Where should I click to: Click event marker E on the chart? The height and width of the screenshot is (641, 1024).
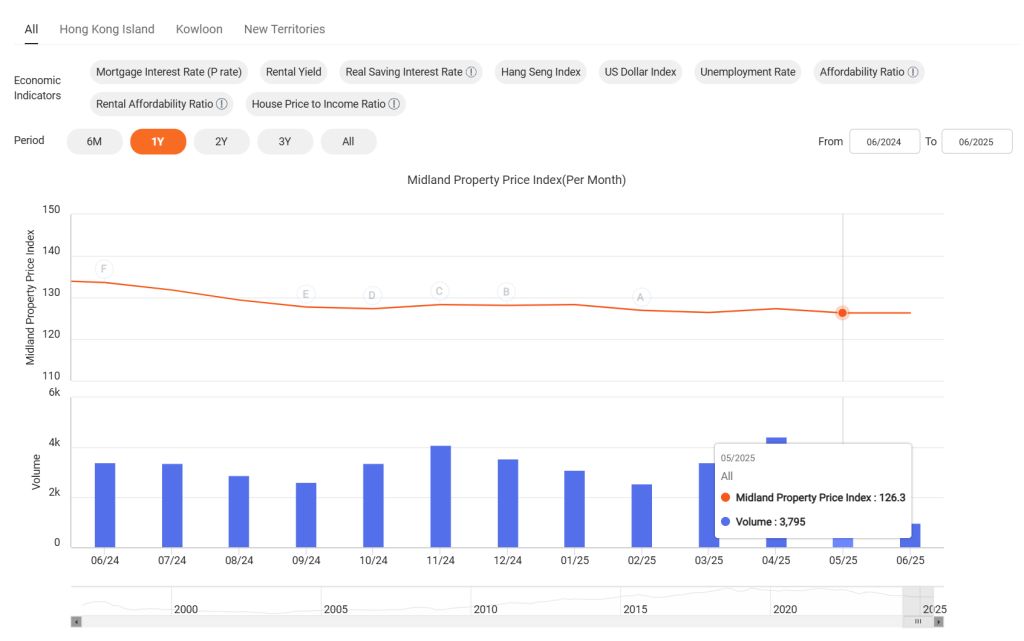click(306, 294)
